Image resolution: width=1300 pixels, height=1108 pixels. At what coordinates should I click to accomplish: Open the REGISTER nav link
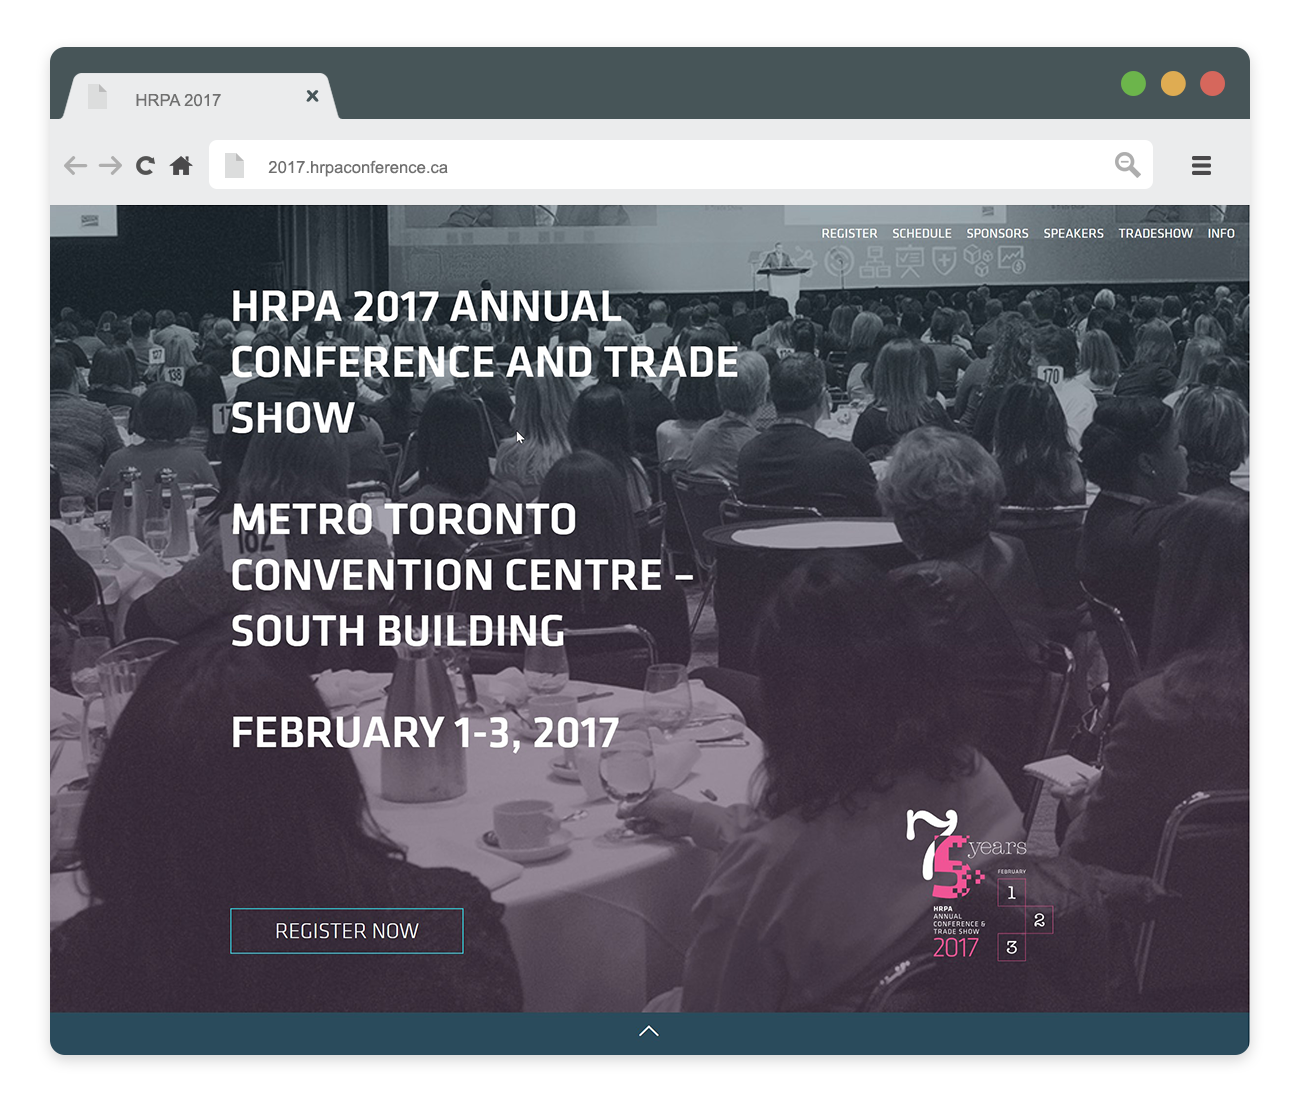click(849, 233)
